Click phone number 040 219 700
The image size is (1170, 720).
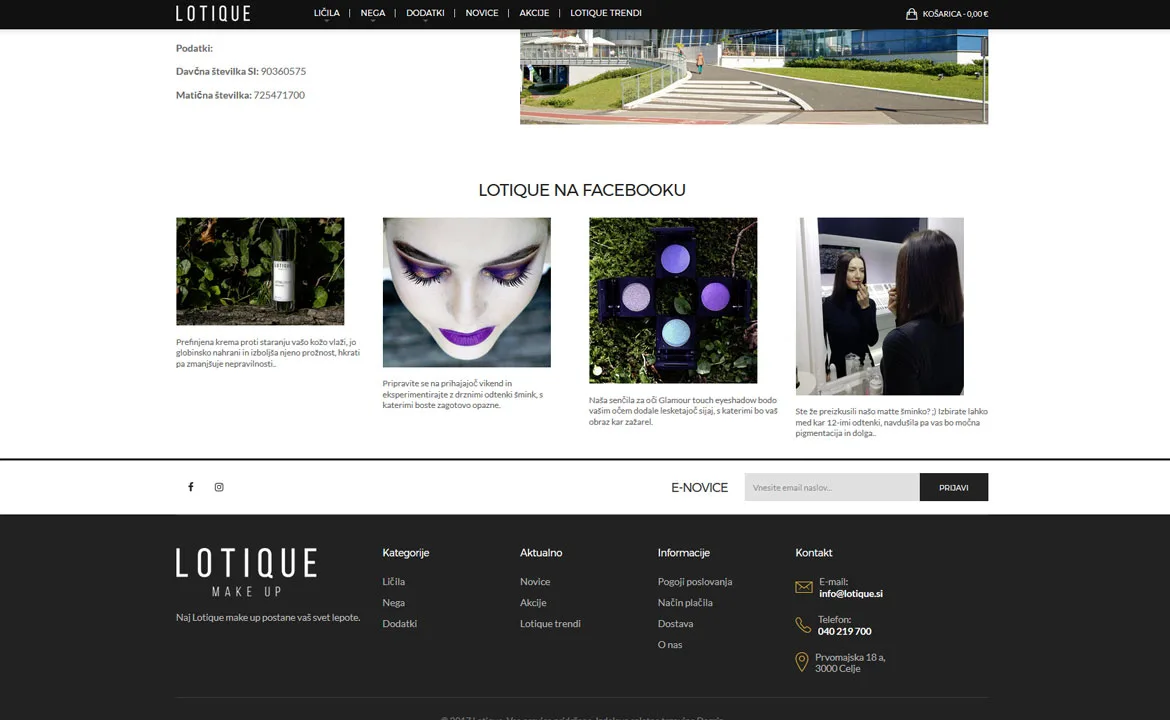[x=845, y=631]
